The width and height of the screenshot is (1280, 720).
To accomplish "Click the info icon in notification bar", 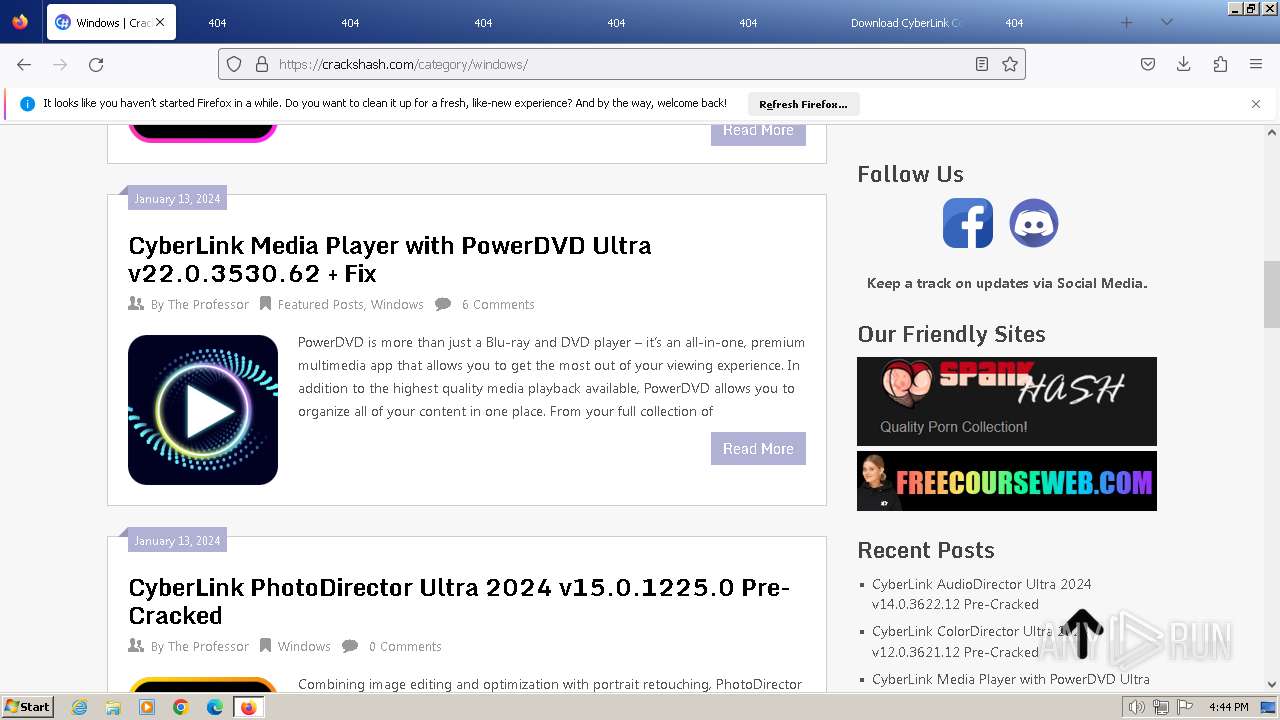I will [27, 104].
